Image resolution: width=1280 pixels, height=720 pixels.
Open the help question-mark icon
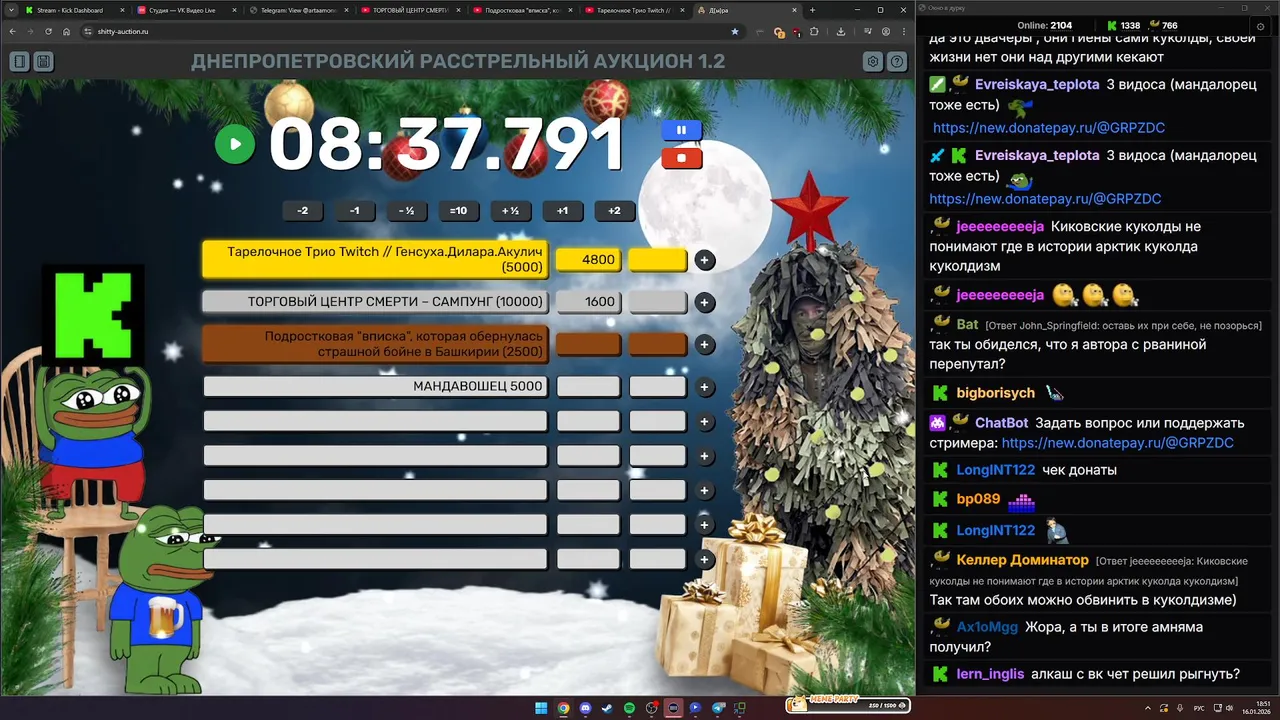pyautogui.click(x=897, y=62)
